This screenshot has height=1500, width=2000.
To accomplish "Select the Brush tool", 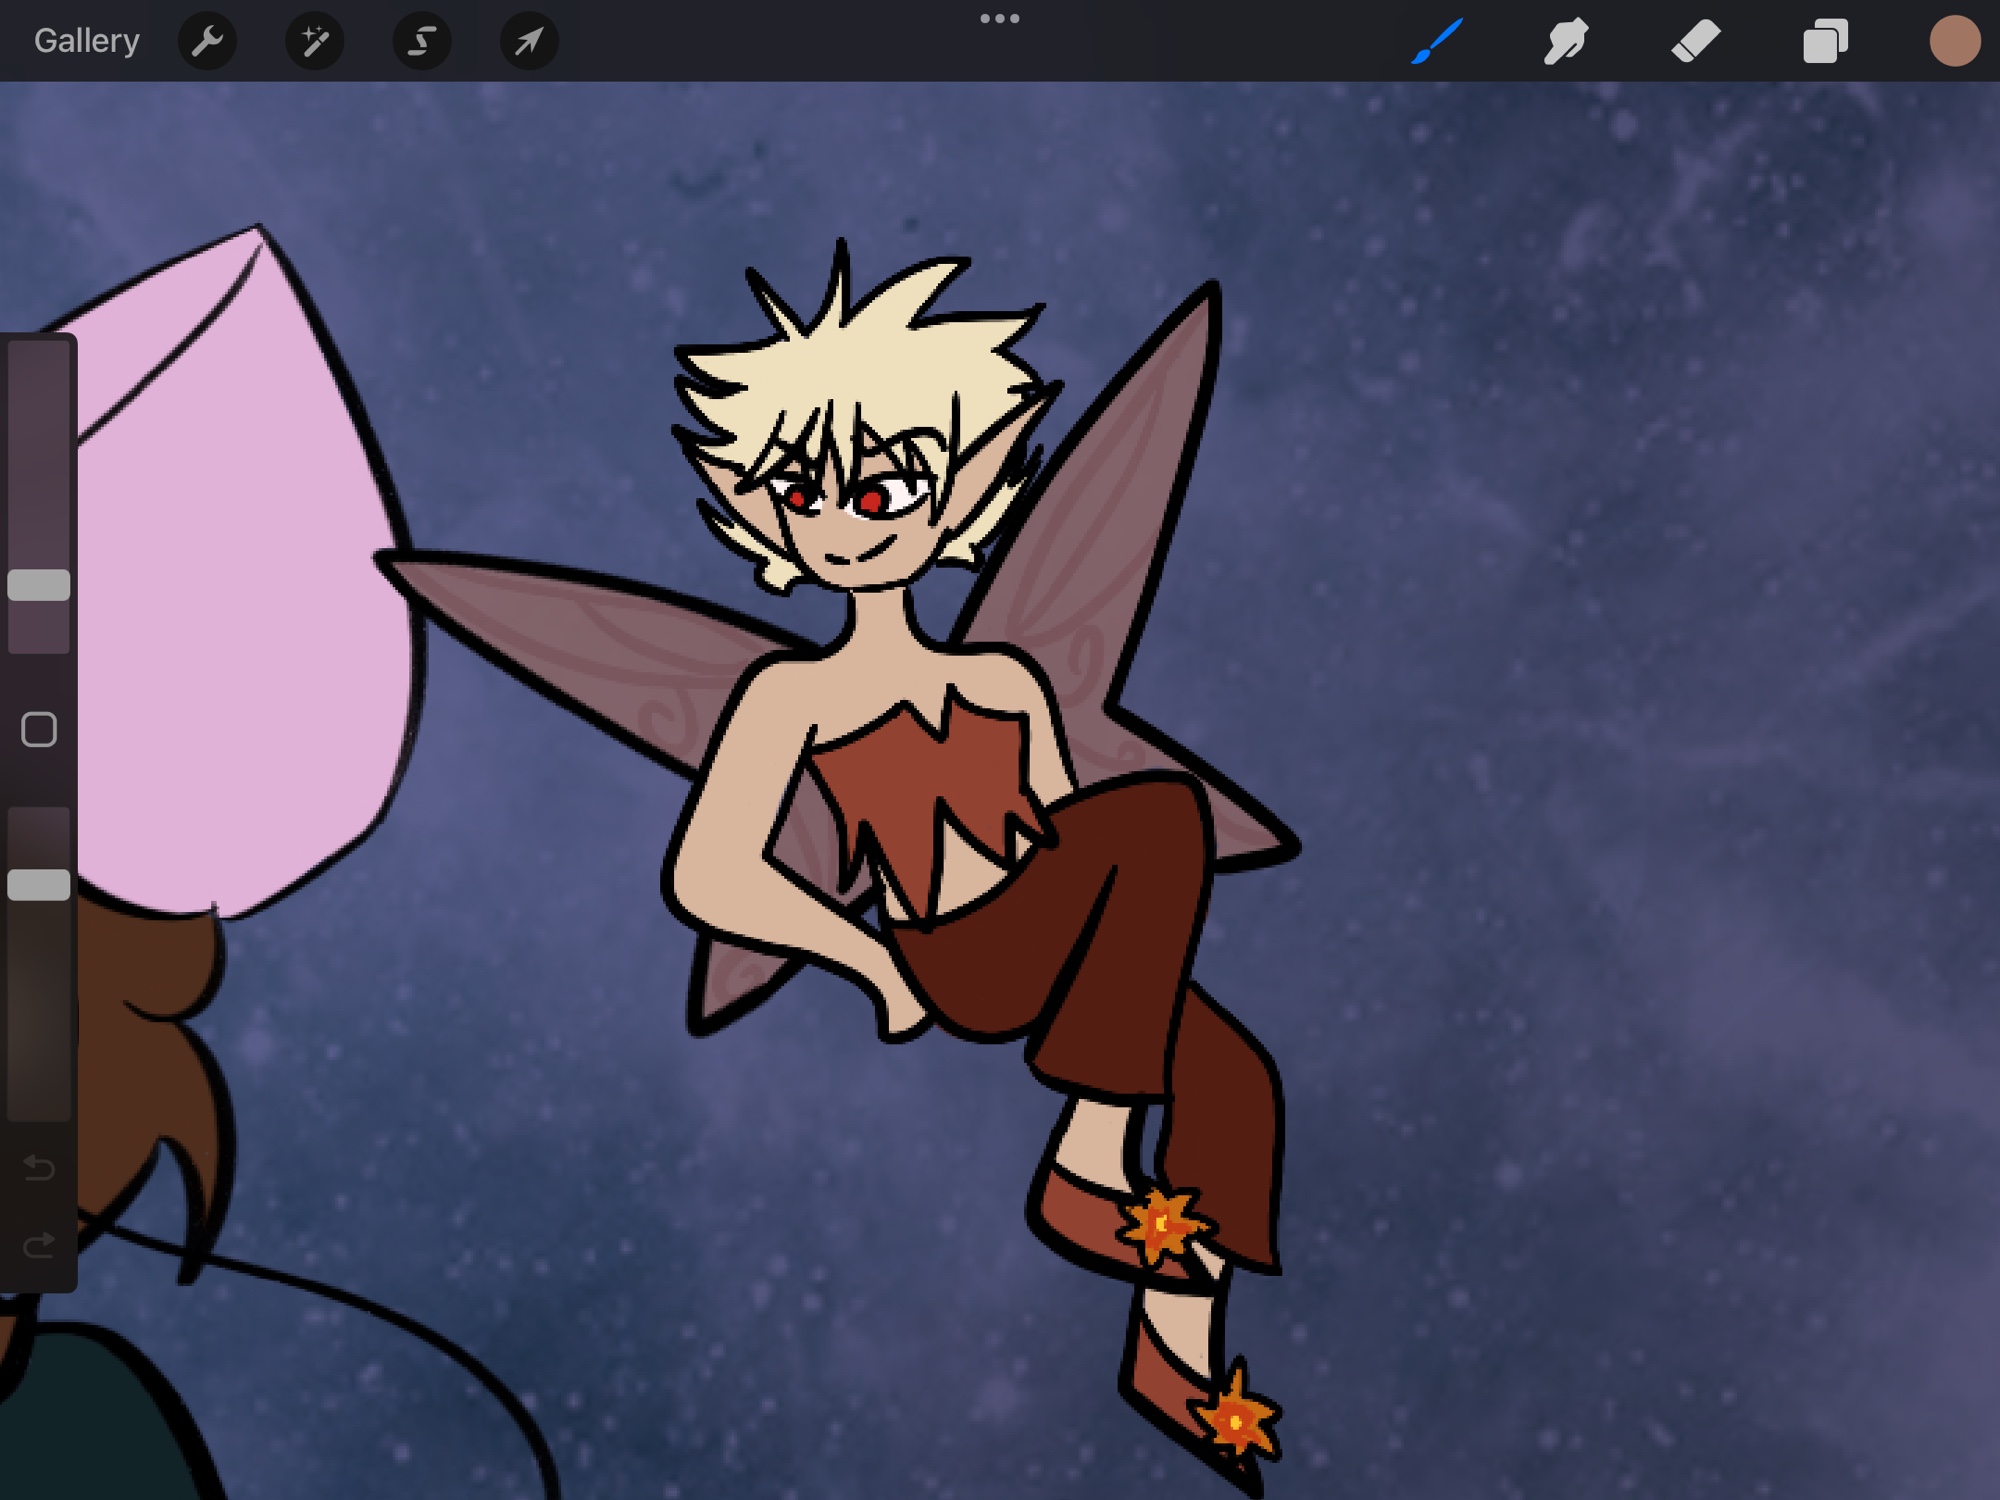I will click(1437, 42).
